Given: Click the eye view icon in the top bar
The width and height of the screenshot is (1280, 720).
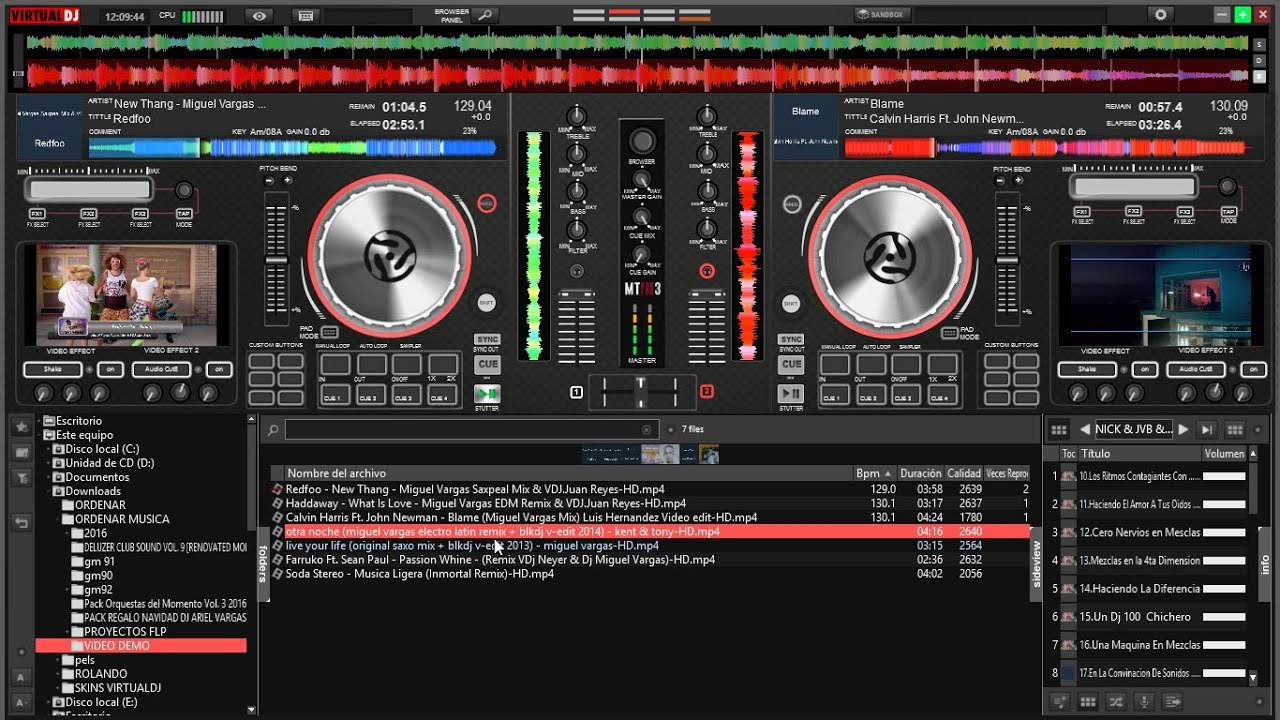Looking at the screenshot, I should coord(259,16).
